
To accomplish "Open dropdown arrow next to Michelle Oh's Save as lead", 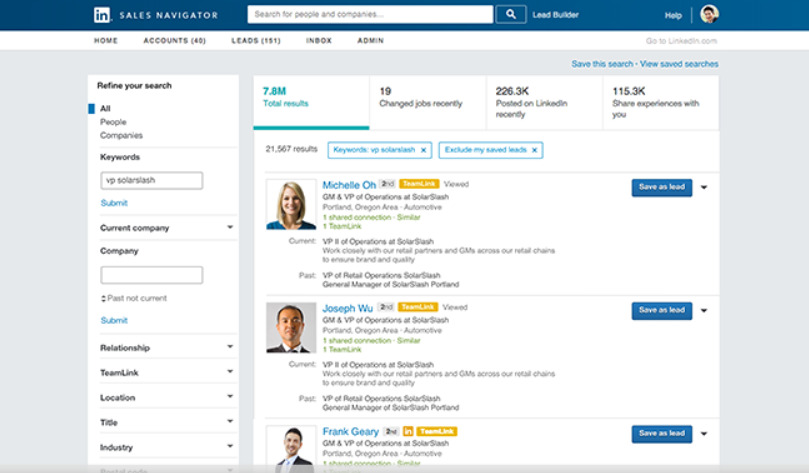I will click(704, 187).
